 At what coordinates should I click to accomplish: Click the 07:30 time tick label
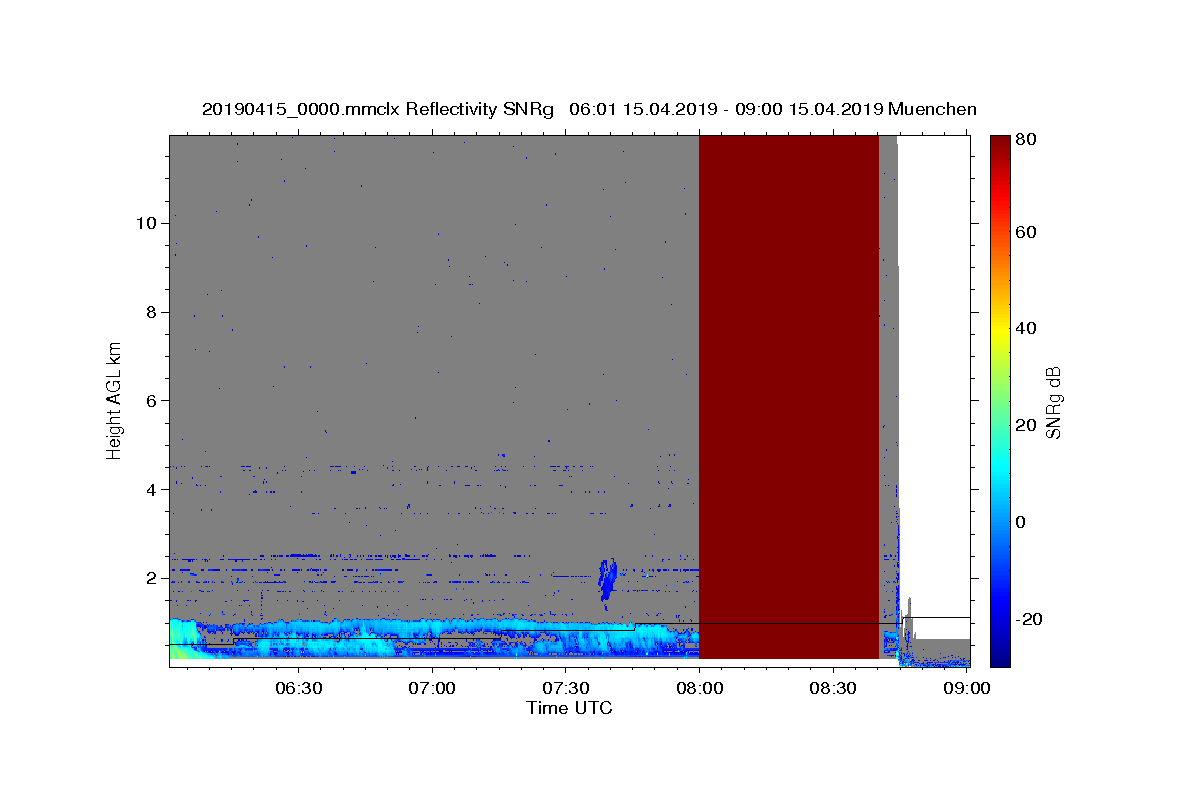566,689
